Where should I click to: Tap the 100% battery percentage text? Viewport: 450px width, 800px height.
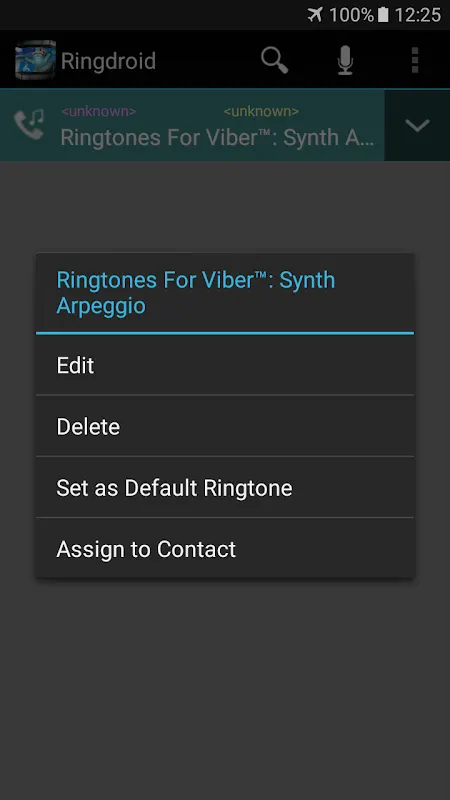pyautogui.click(x=352, y=15)
